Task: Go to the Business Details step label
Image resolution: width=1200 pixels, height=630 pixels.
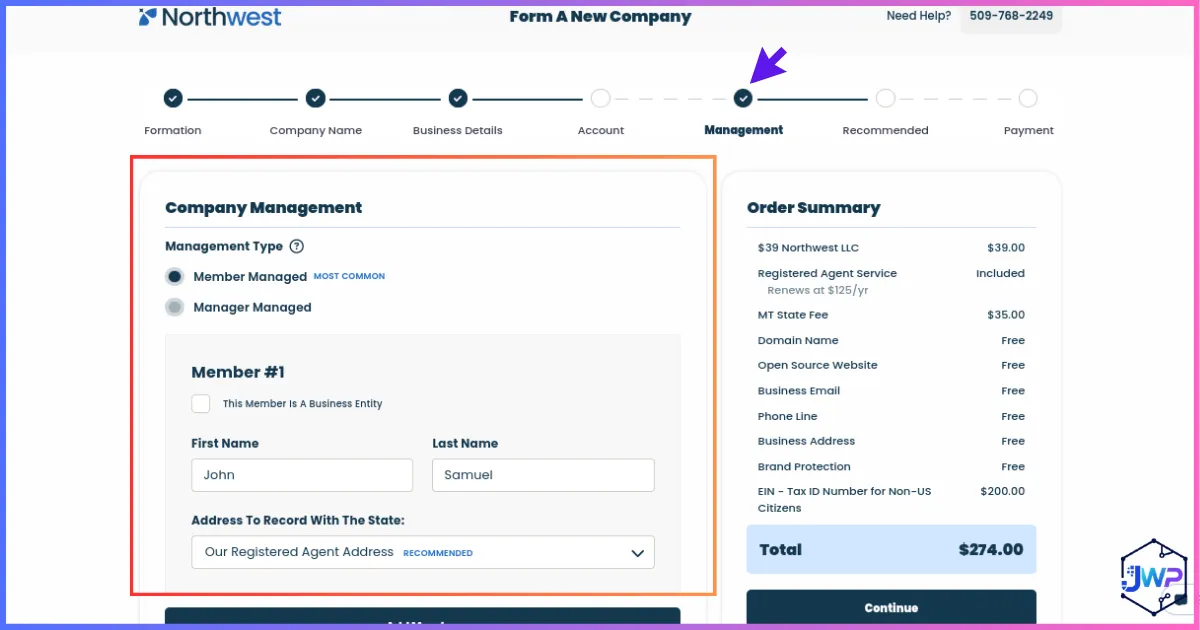Action: click(458, 130)
